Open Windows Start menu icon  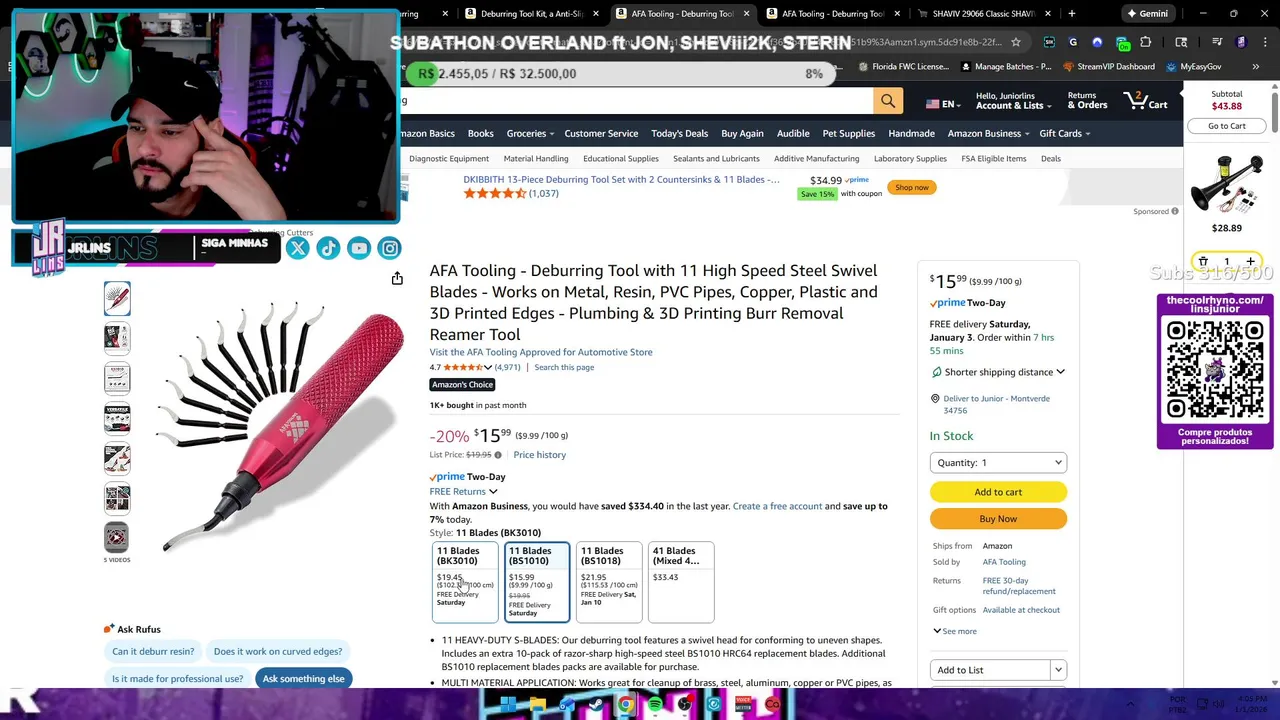[x=507, y=705]
